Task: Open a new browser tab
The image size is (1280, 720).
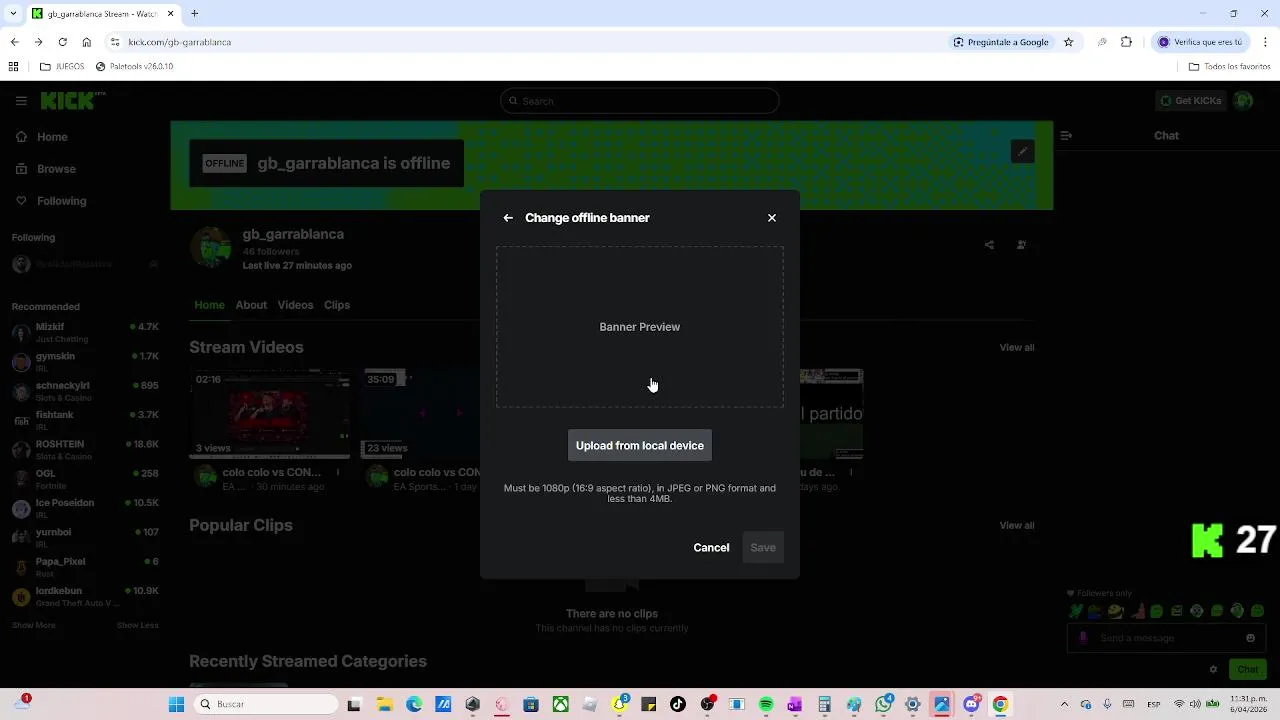Action: pyautogui.click(x=195, y=14)
